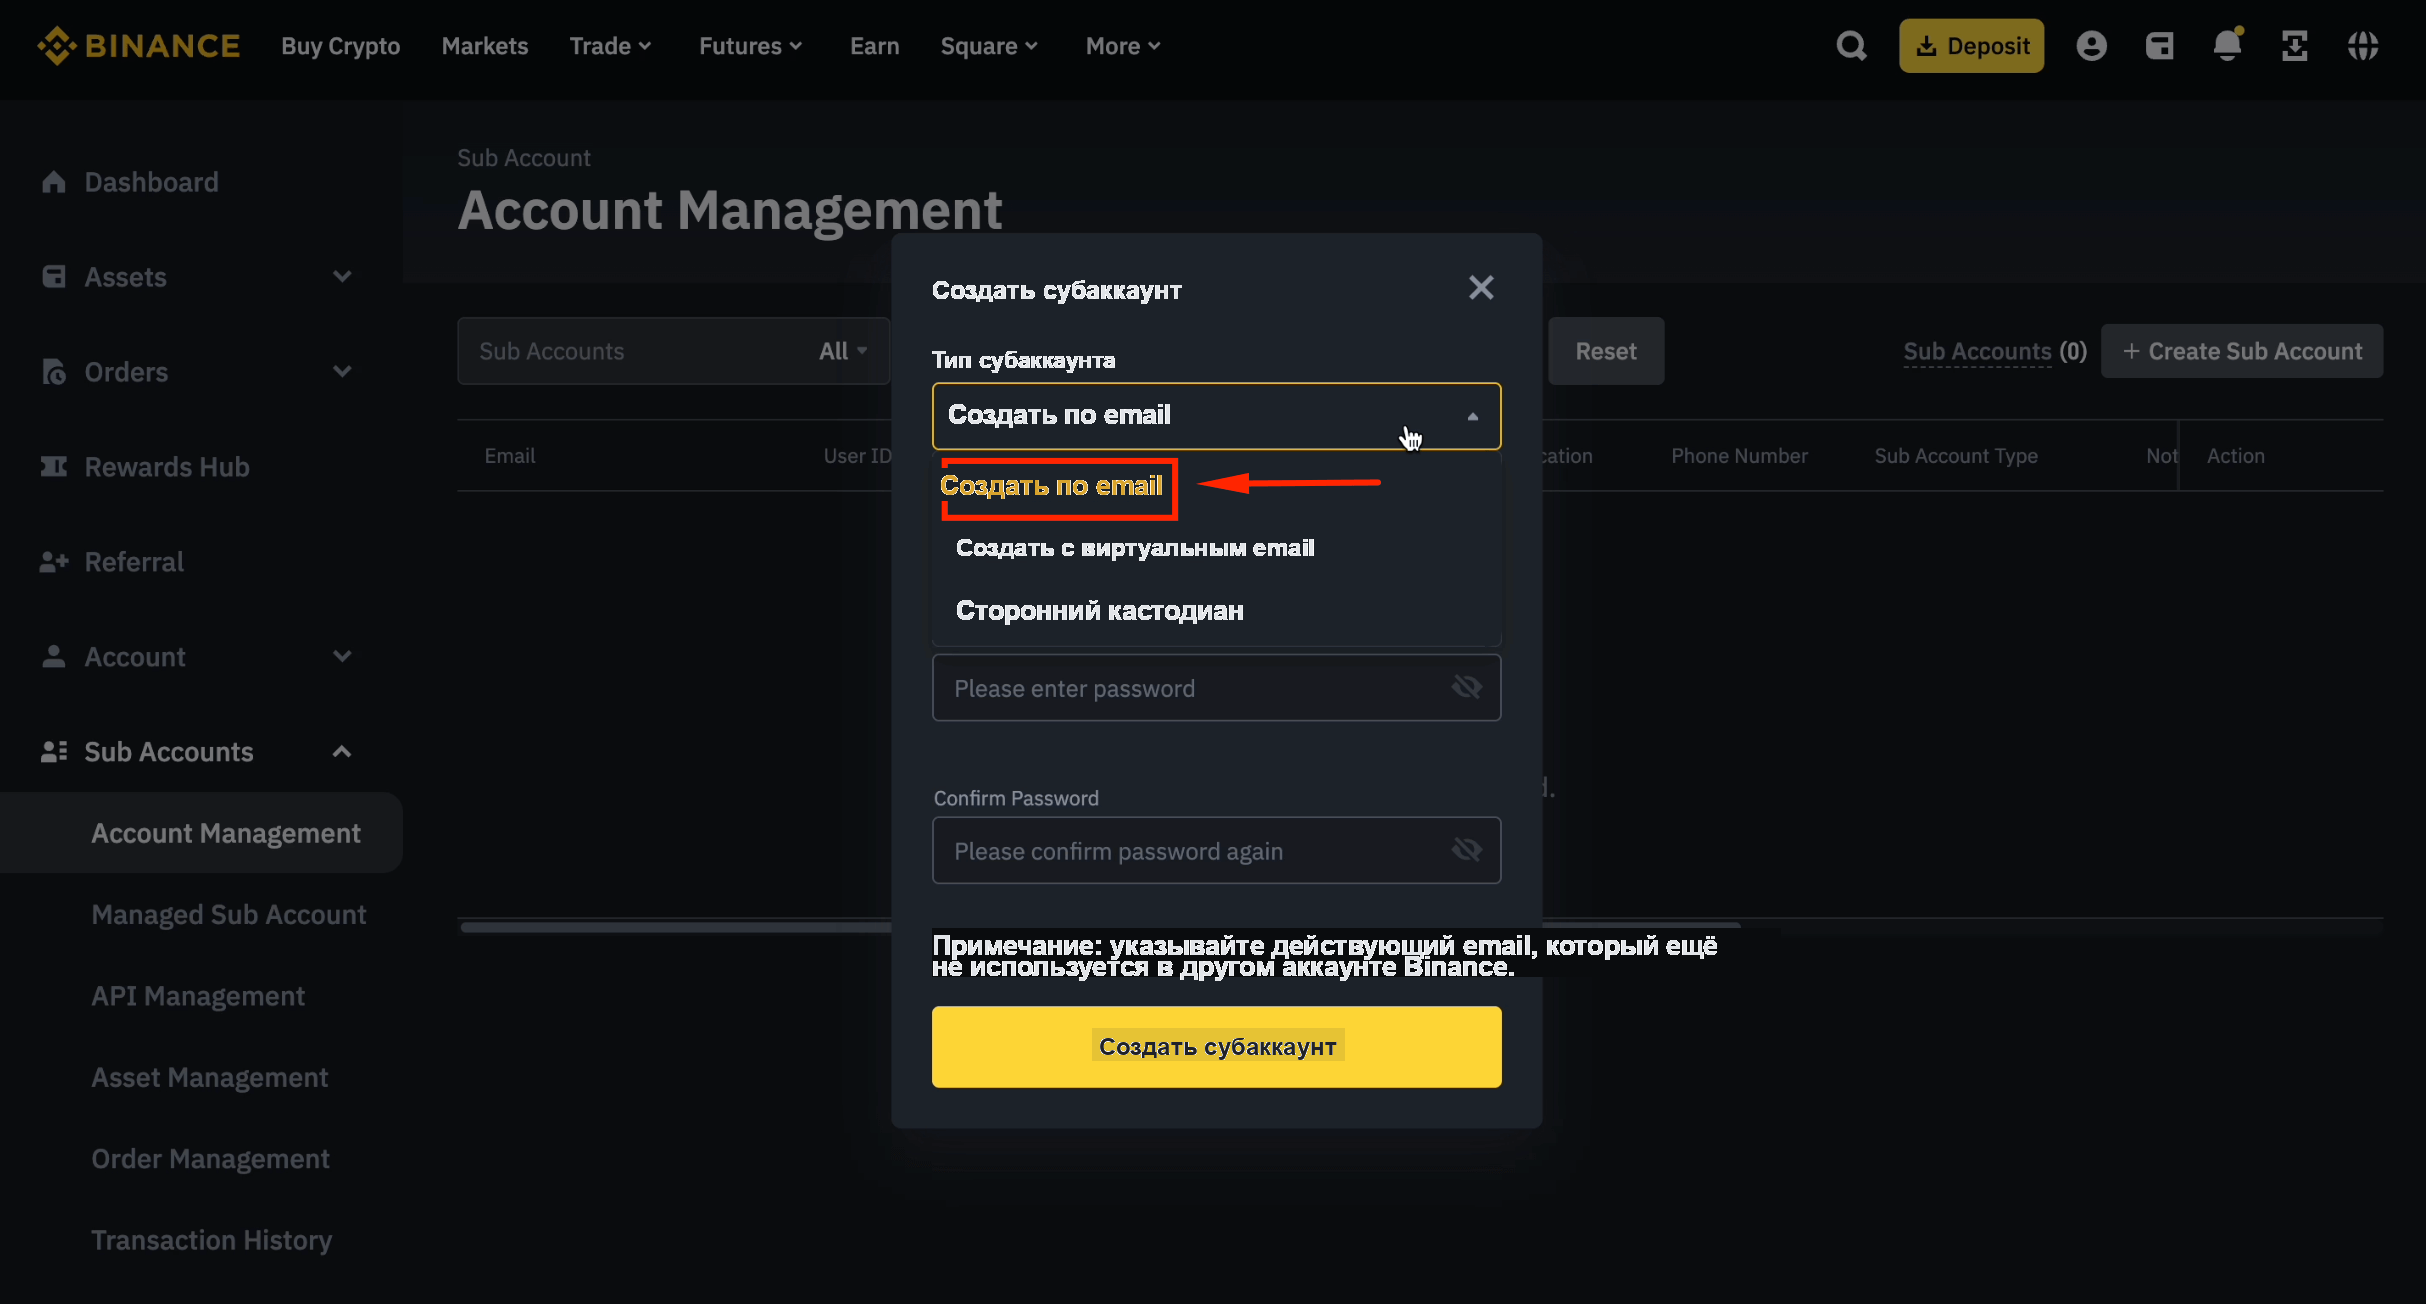Click the Sub Accounts sidebar icon
The height and width of the screenshot is (1304, 2426).
54,752
